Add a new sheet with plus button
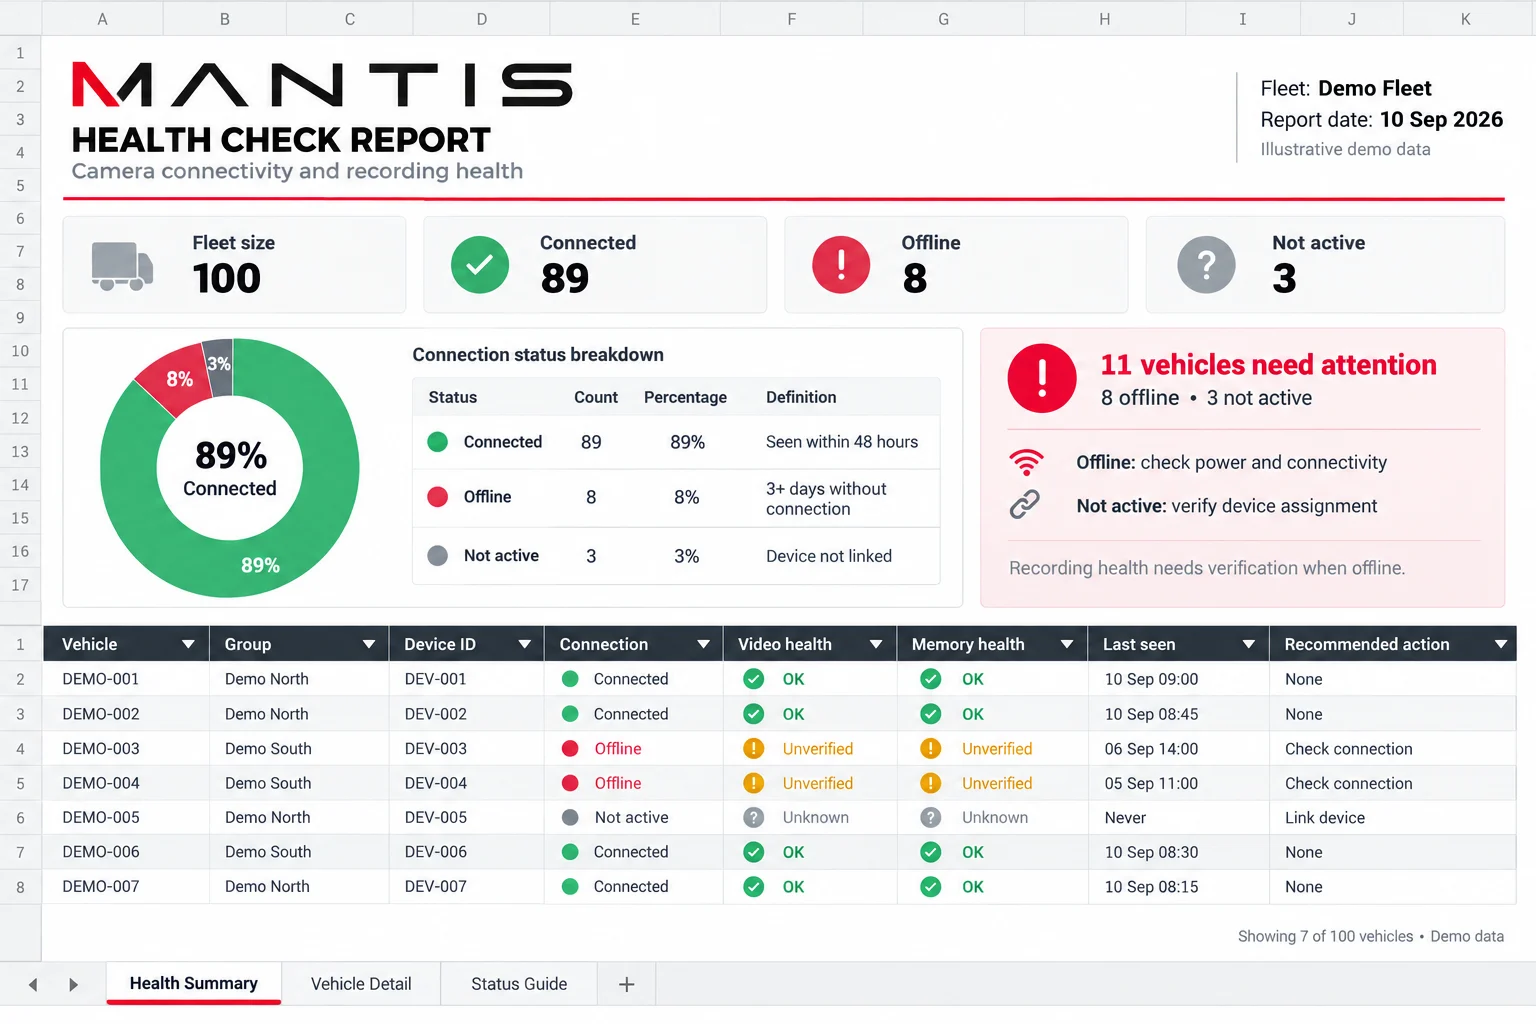Viewport: 1536px width, 1024px height. pyautogui.click(x=627, y=985)
